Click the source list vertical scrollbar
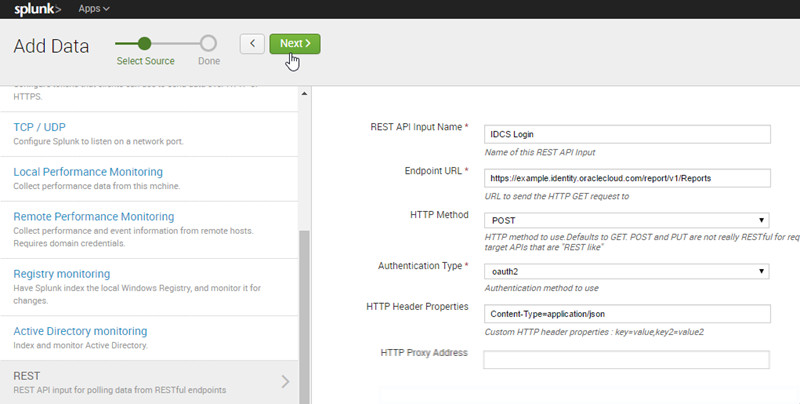 (305, 300)
